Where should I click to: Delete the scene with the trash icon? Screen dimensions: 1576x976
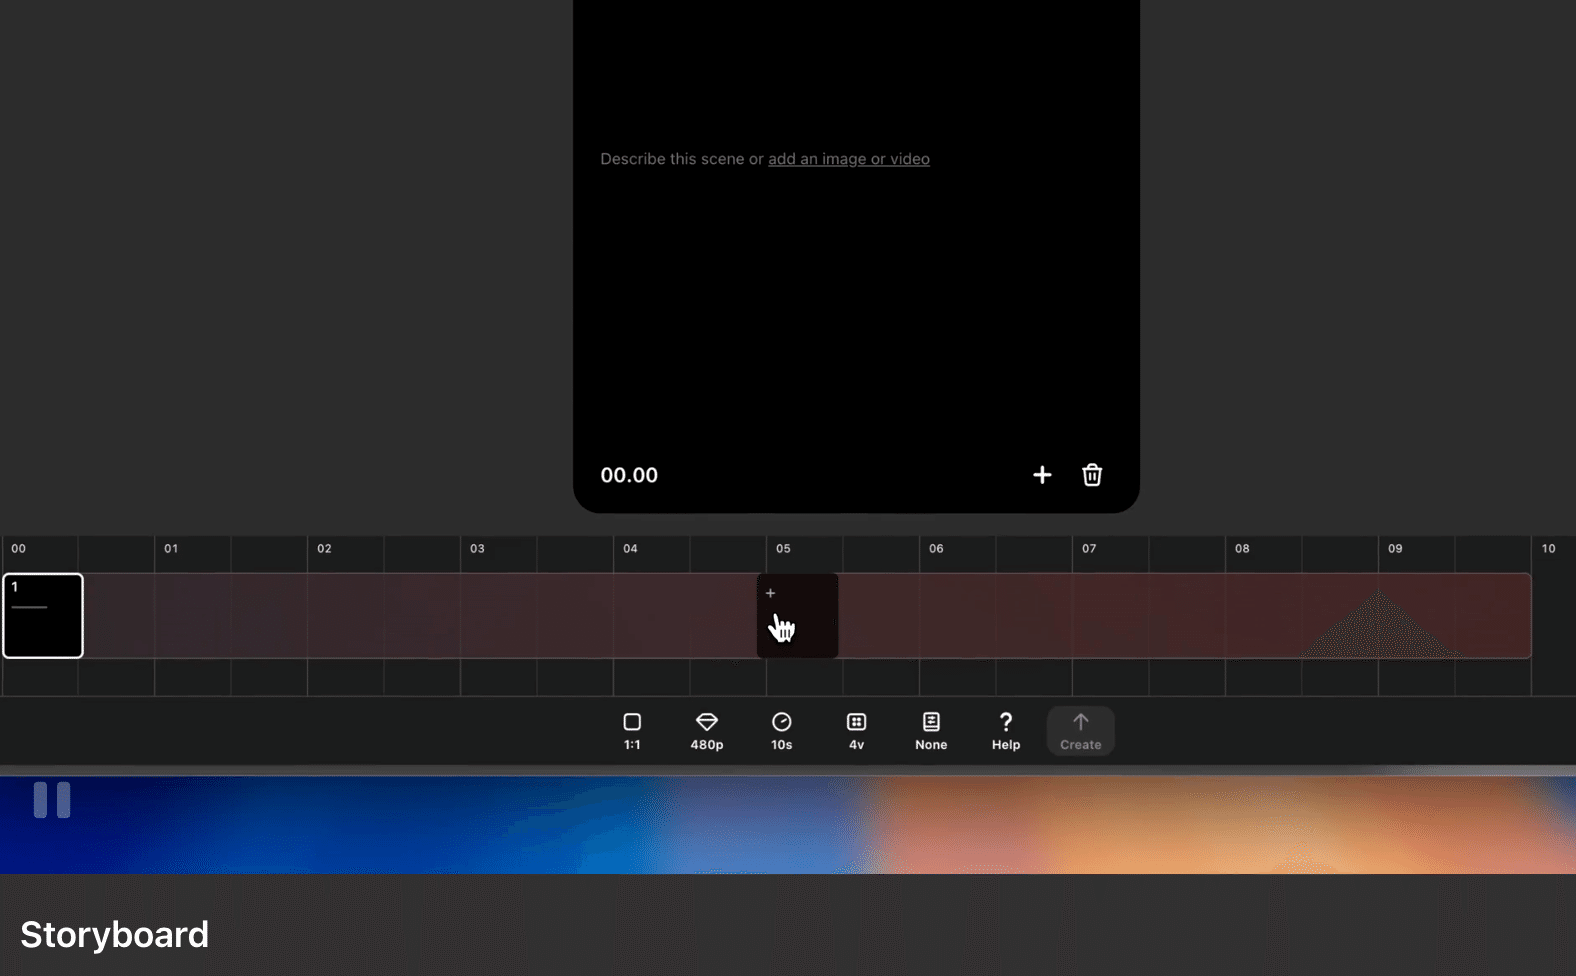pos(1092,475)
